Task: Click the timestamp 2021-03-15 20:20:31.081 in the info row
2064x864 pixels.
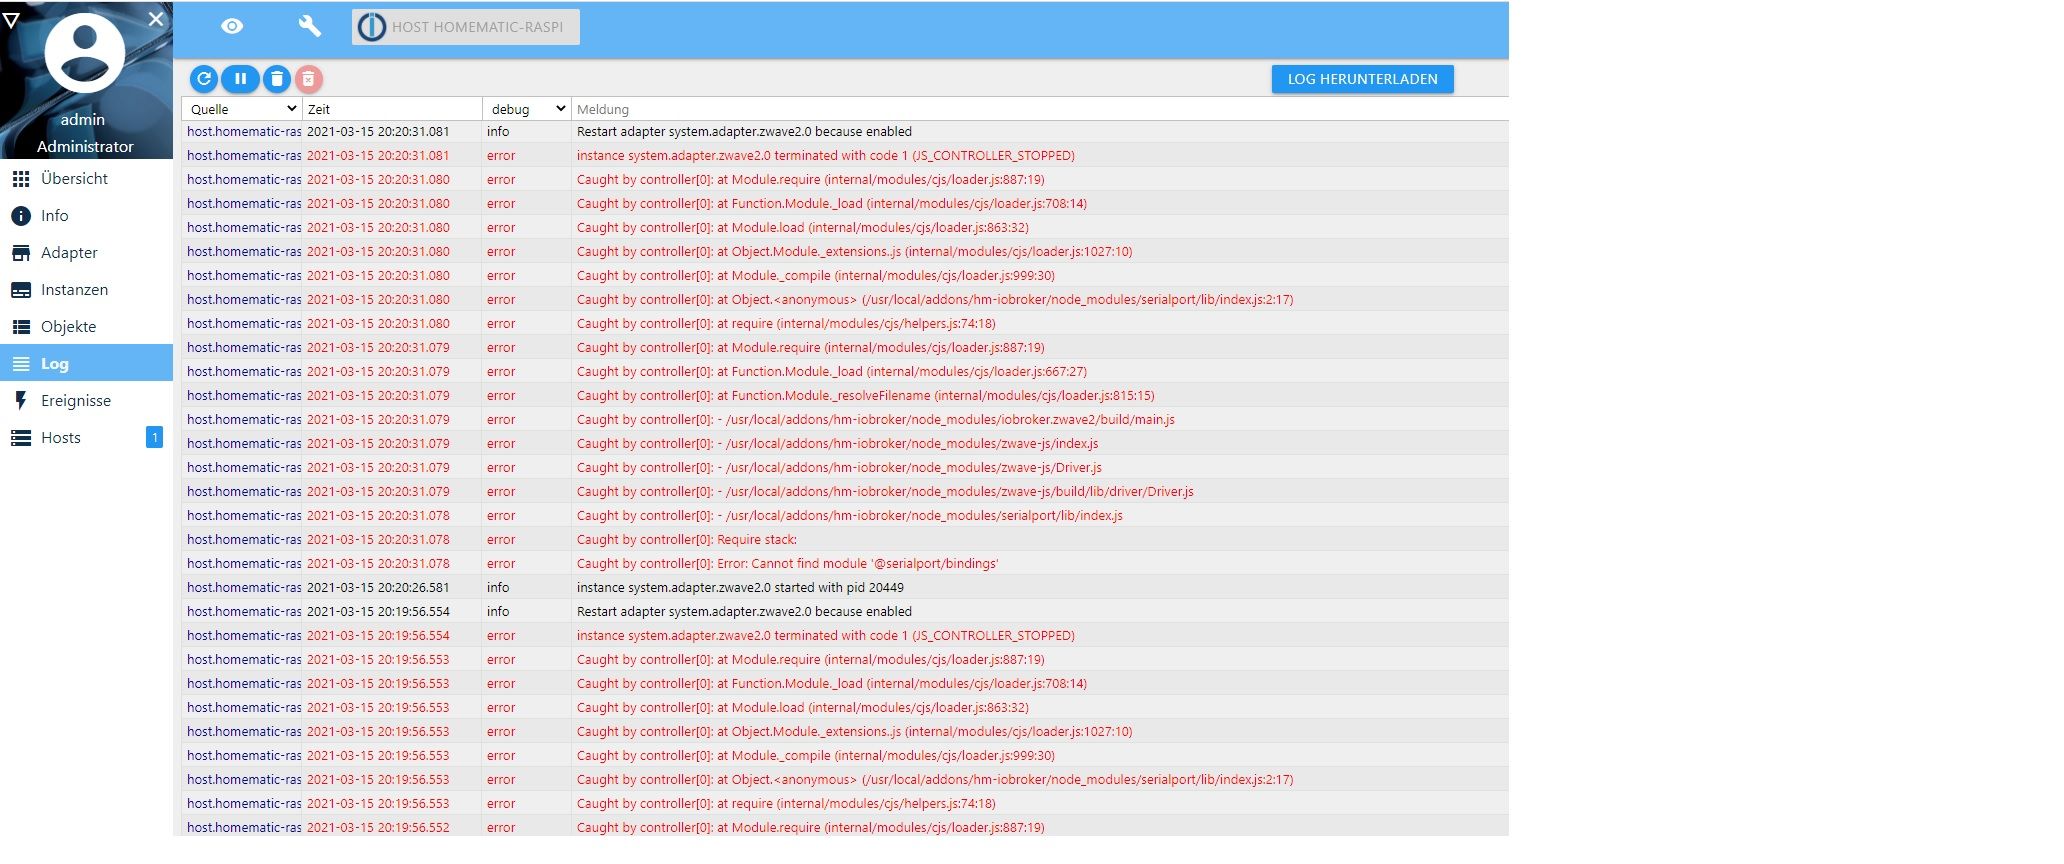Action: [x=378, y=131]
